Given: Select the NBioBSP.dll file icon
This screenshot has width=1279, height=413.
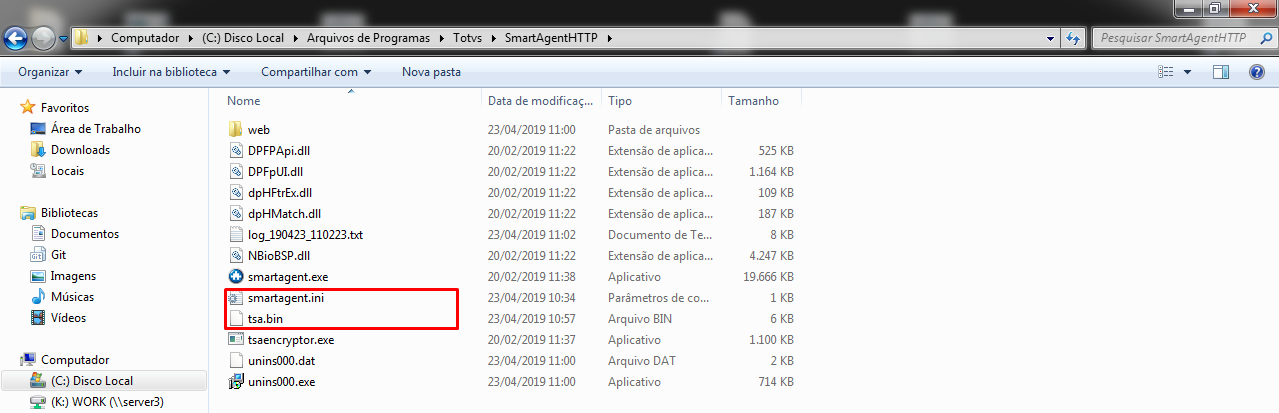Looking at the screenshot, I should (x=236, y=256).
